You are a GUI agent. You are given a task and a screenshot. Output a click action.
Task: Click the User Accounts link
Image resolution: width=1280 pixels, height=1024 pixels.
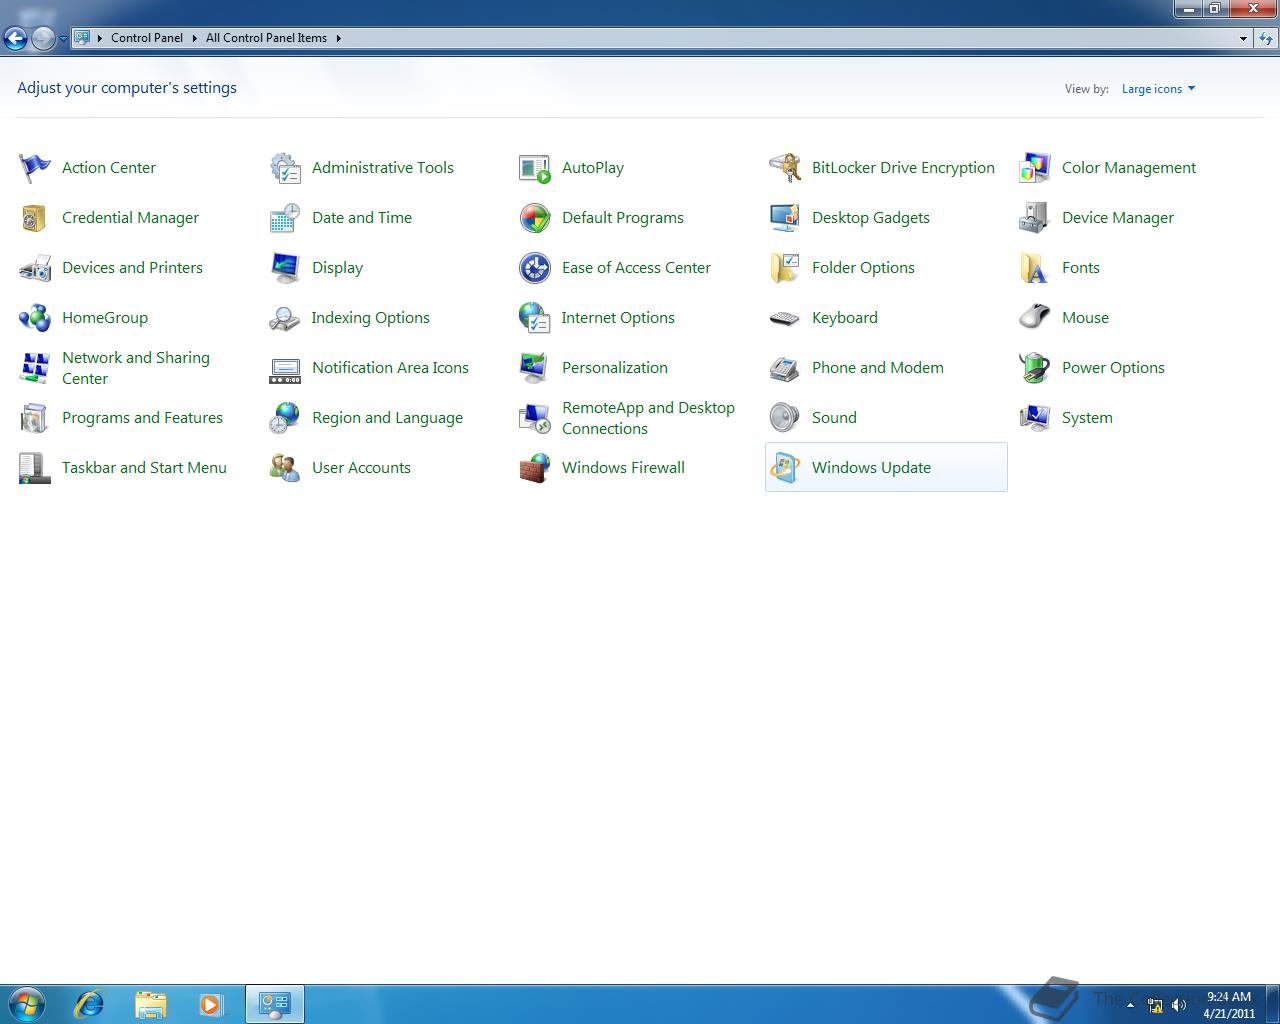pyautogui.click(x=361, y=468)
